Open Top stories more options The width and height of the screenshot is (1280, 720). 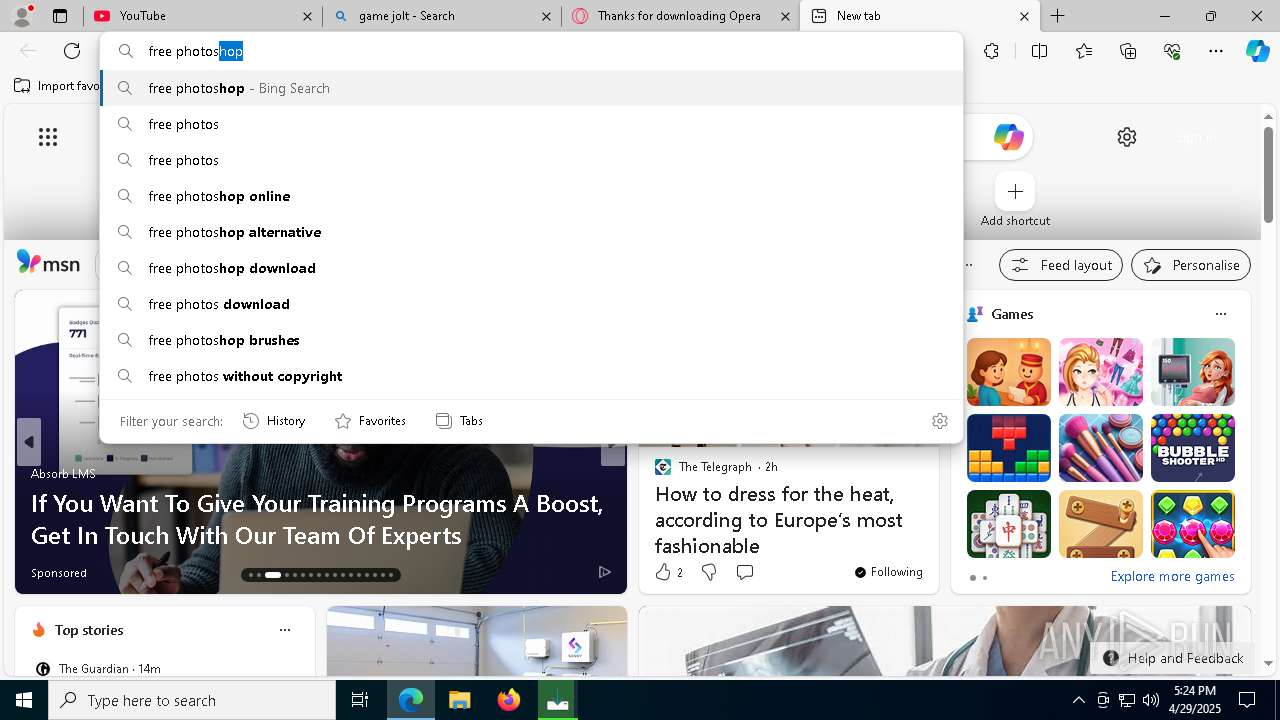pos(285,630)
